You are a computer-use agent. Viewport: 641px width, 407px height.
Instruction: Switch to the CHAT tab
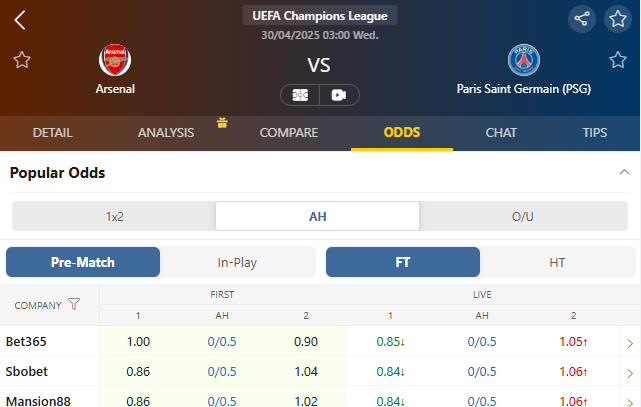(x=501, y=132)
